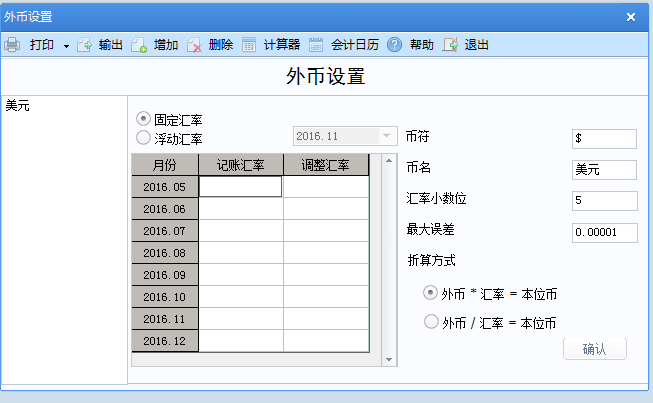The height and width of the screenshot is (403, 653).
Task: Open the calculator (计算器) tool
Action: coord(249,45)
